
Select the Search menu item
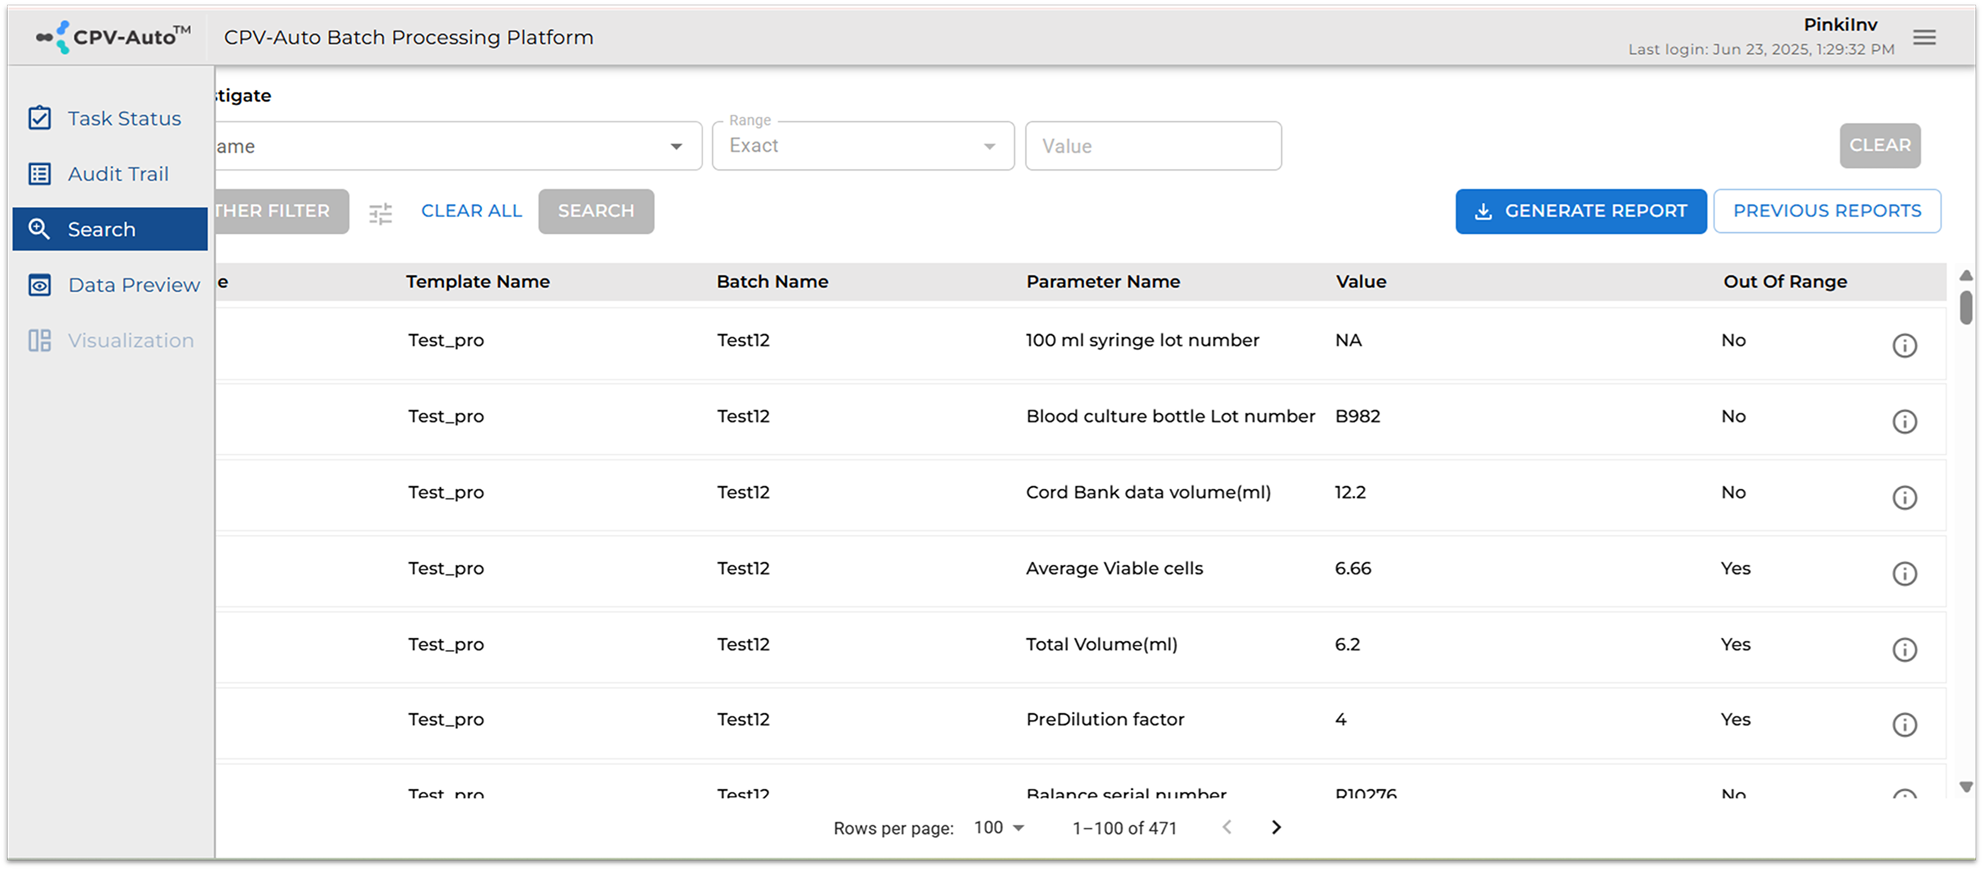coord(110,229)
